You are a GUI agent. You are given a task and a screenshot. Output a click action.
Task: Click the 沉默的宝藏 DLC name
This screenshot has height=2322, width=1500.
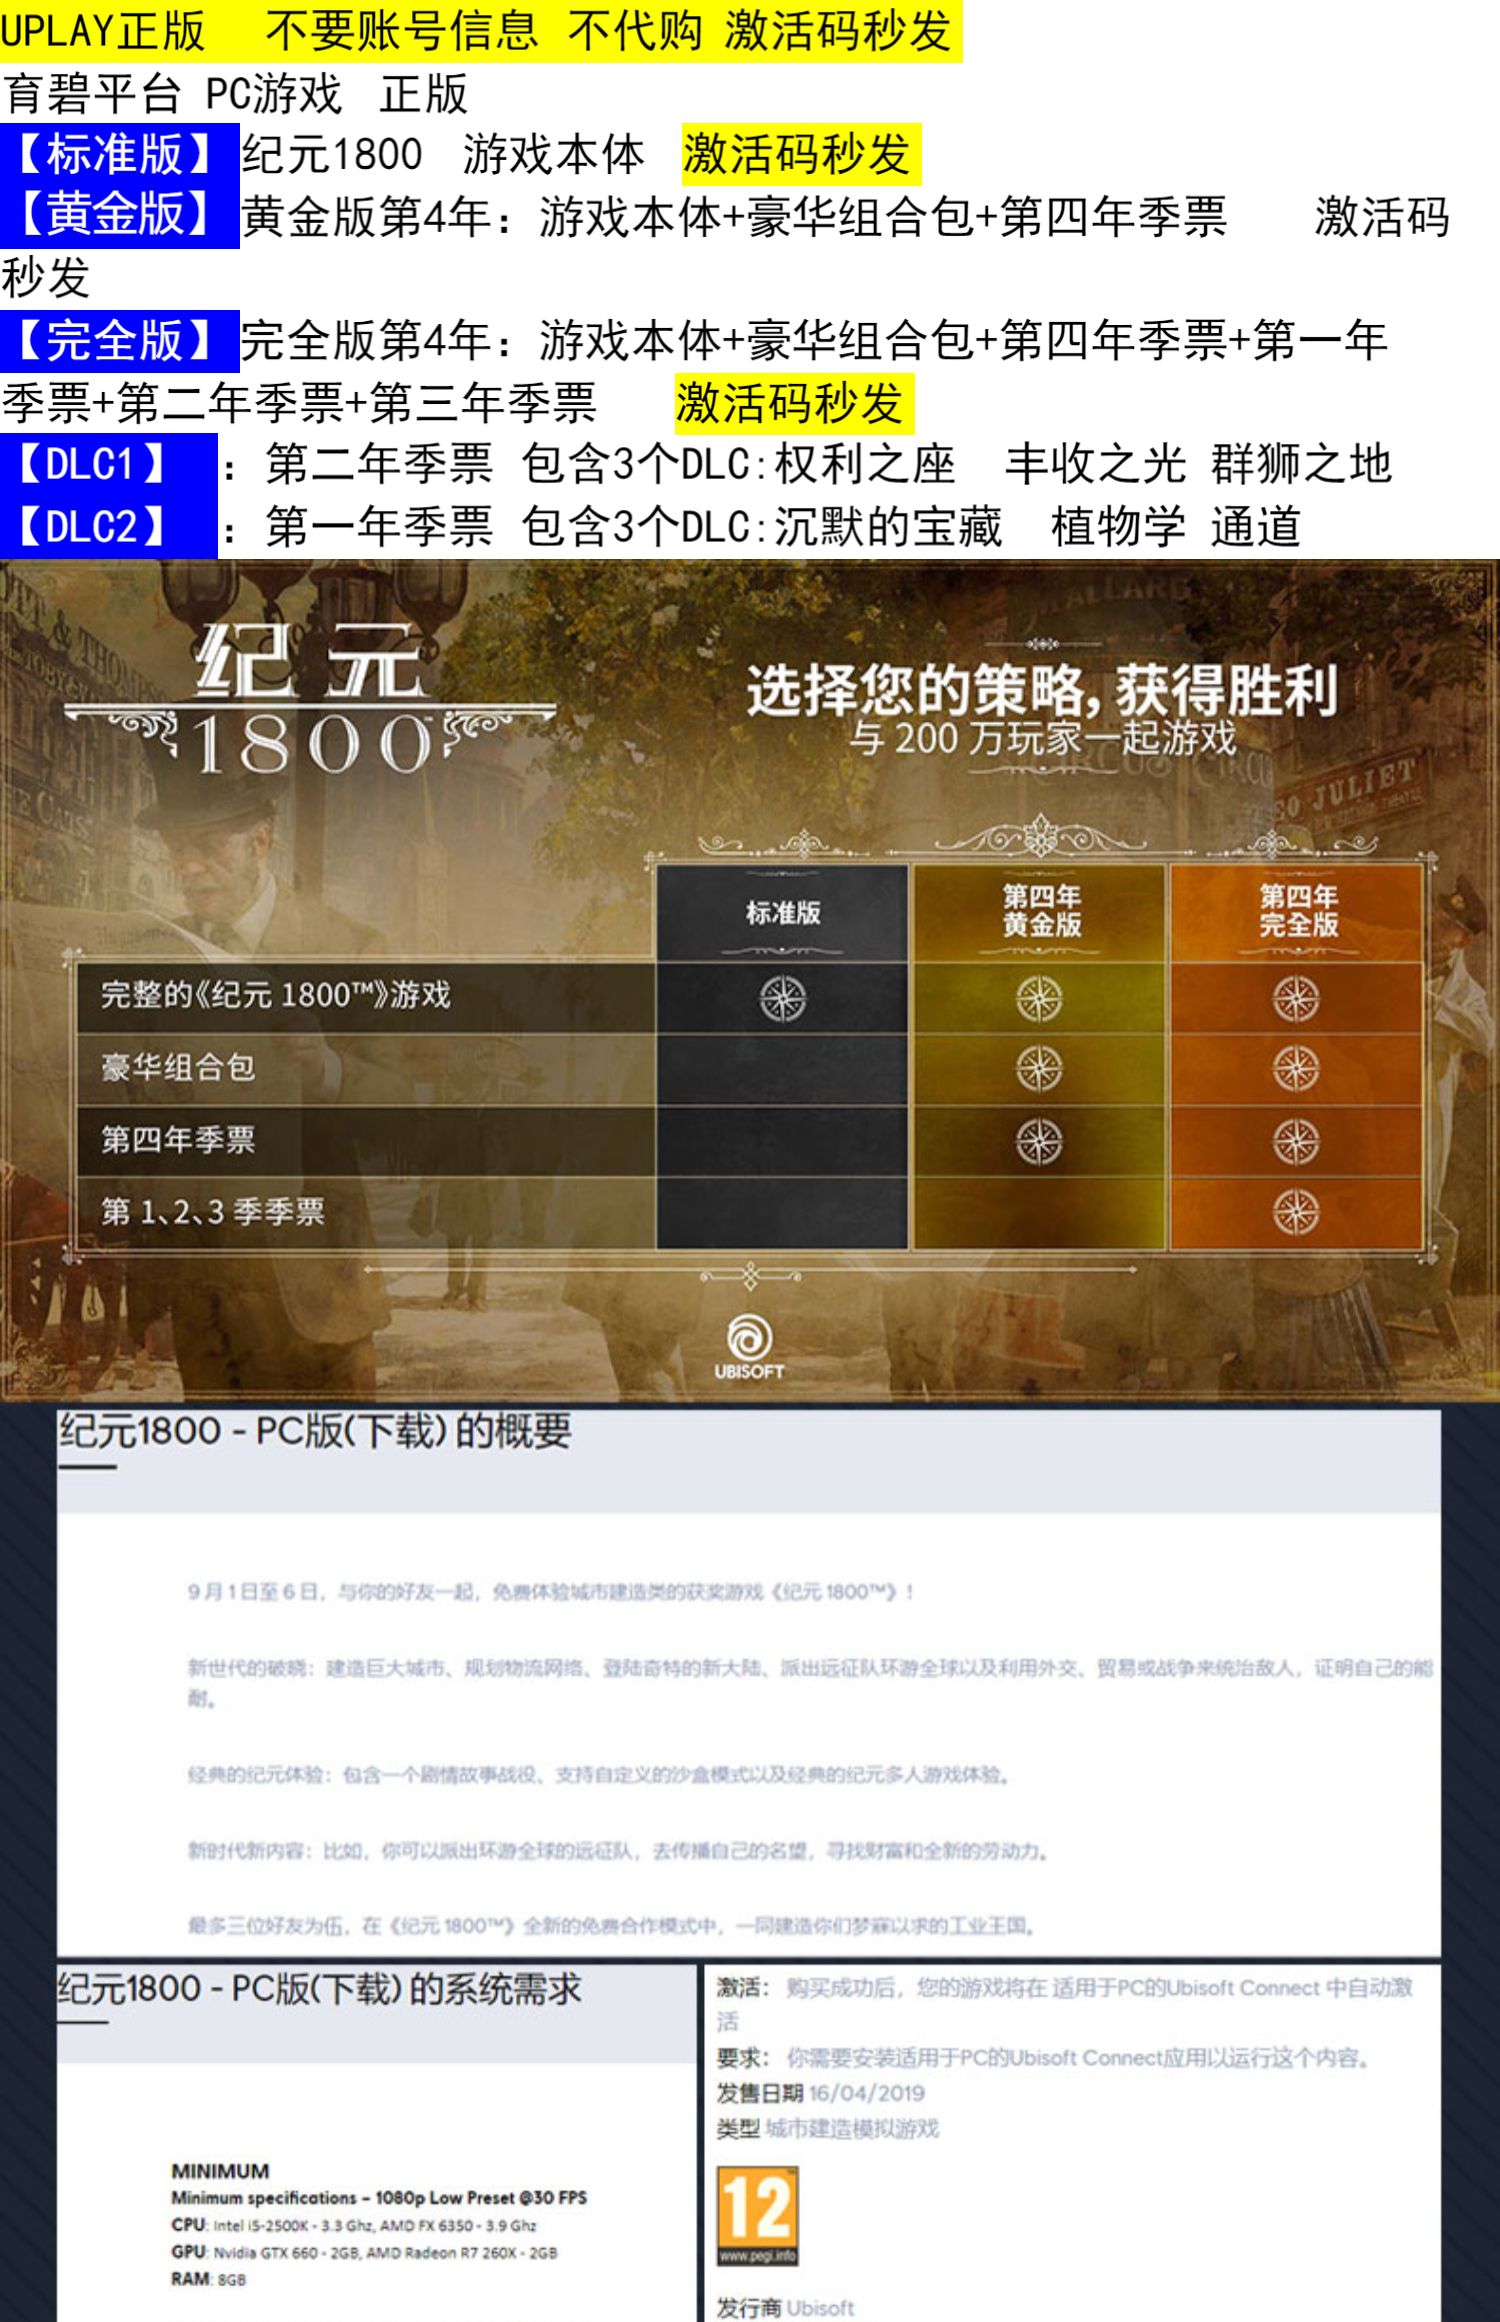point(888,528)
